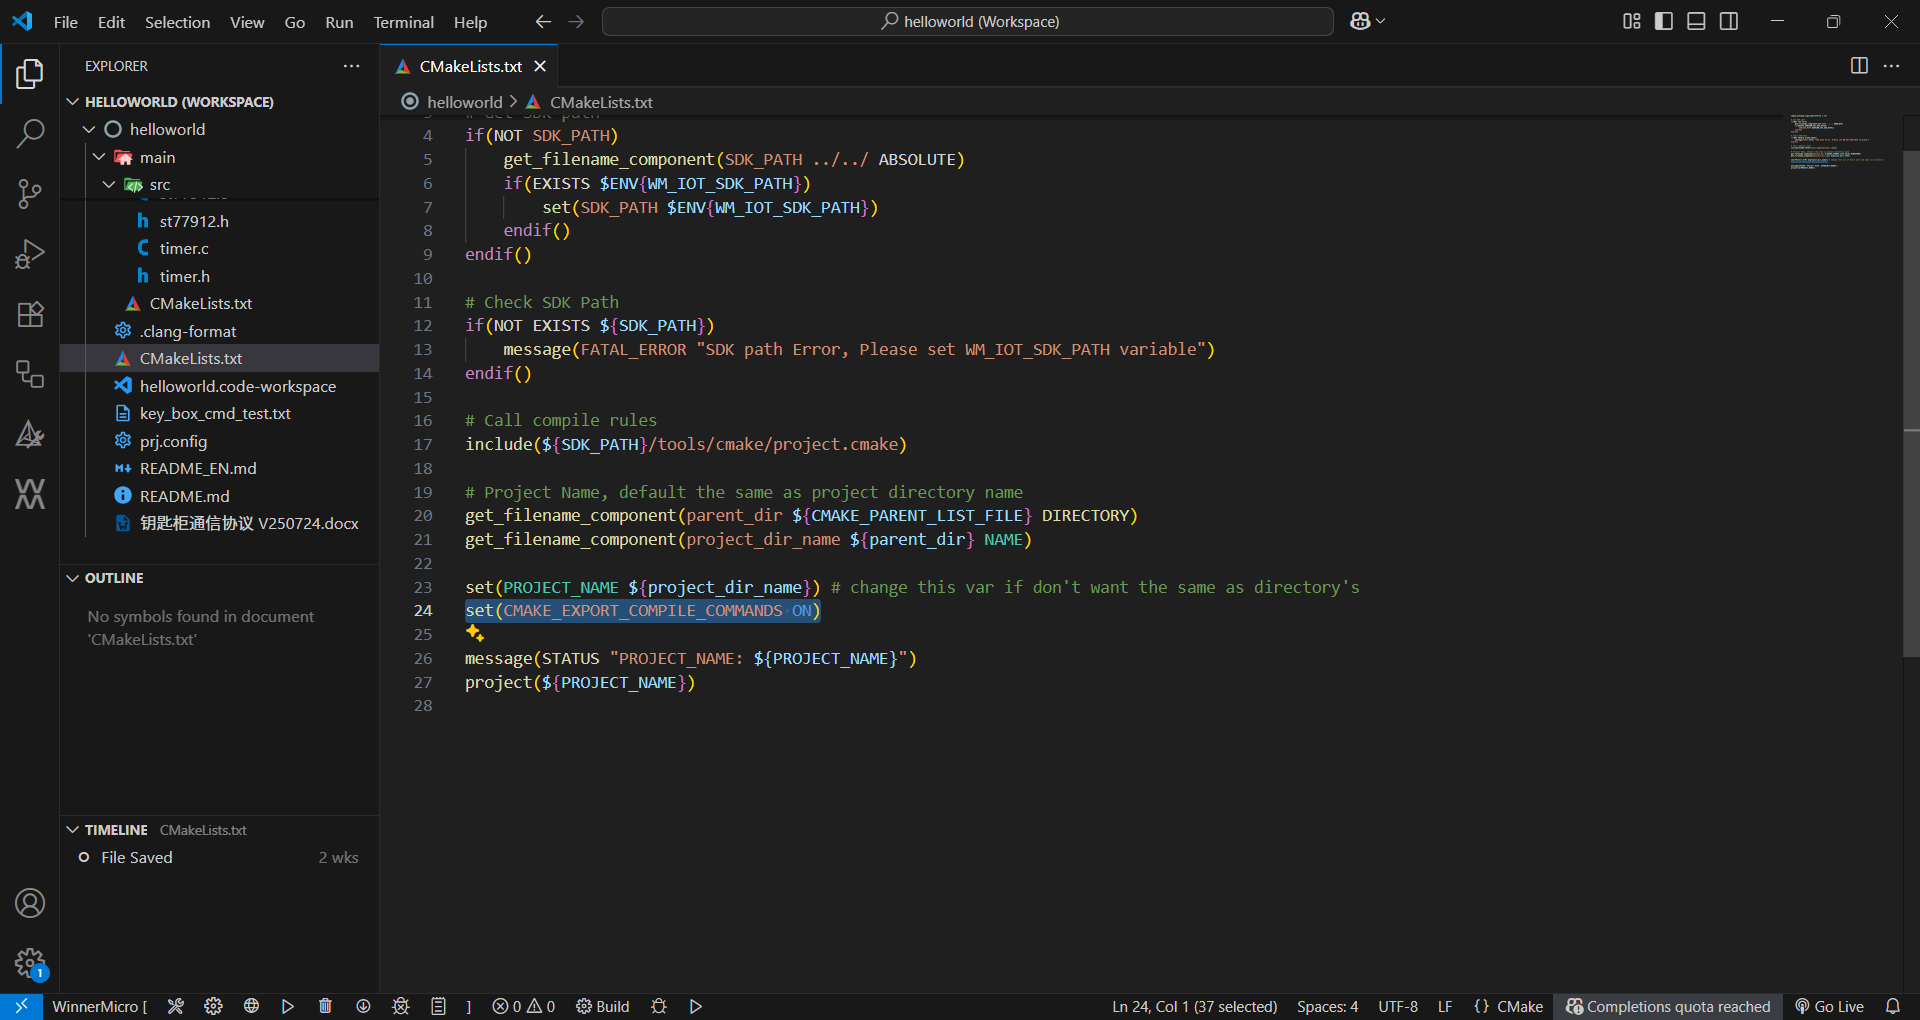This screenshot has height=1020, width=1920.
Task: Collapse the OUTLINE section
Action: (x=73, y=578)
